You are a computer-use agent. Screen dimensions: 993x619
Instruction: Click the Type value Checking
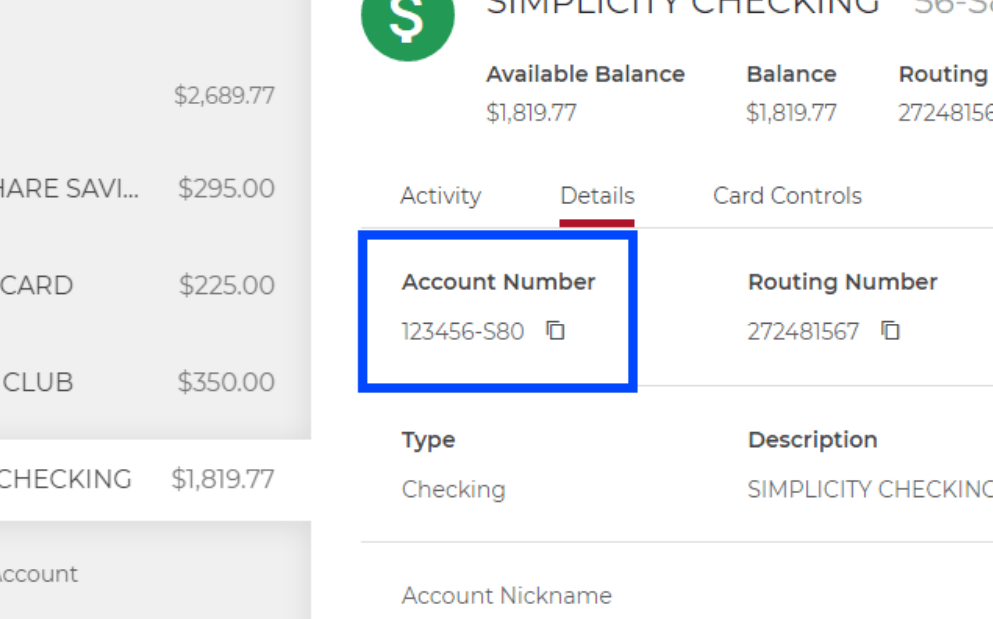pos(453,490)
